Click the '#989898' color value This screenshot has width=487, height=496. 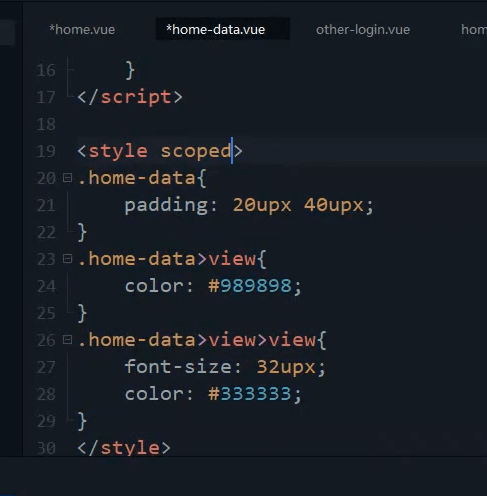[250, 286]
